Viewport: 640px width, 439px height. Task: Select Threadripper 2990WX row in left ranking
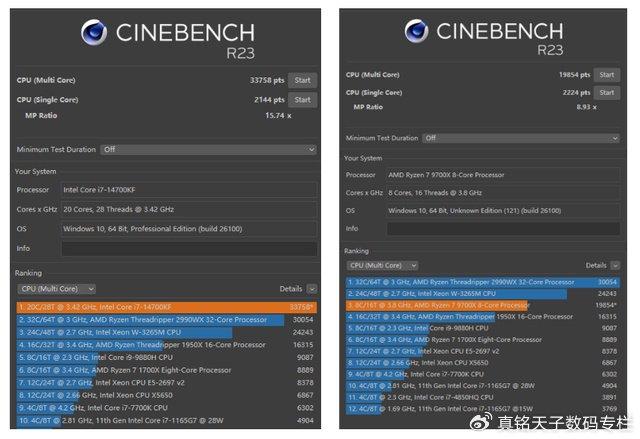pos(167,320)
